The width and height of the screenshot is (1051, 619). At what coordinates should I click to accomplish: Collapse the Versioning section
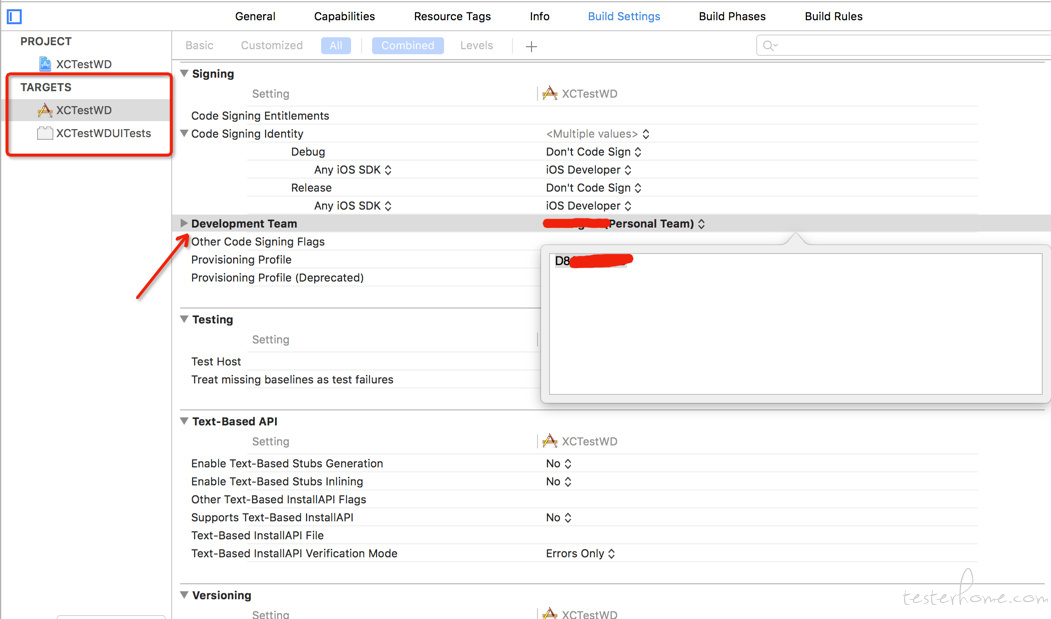click(184, 595)
